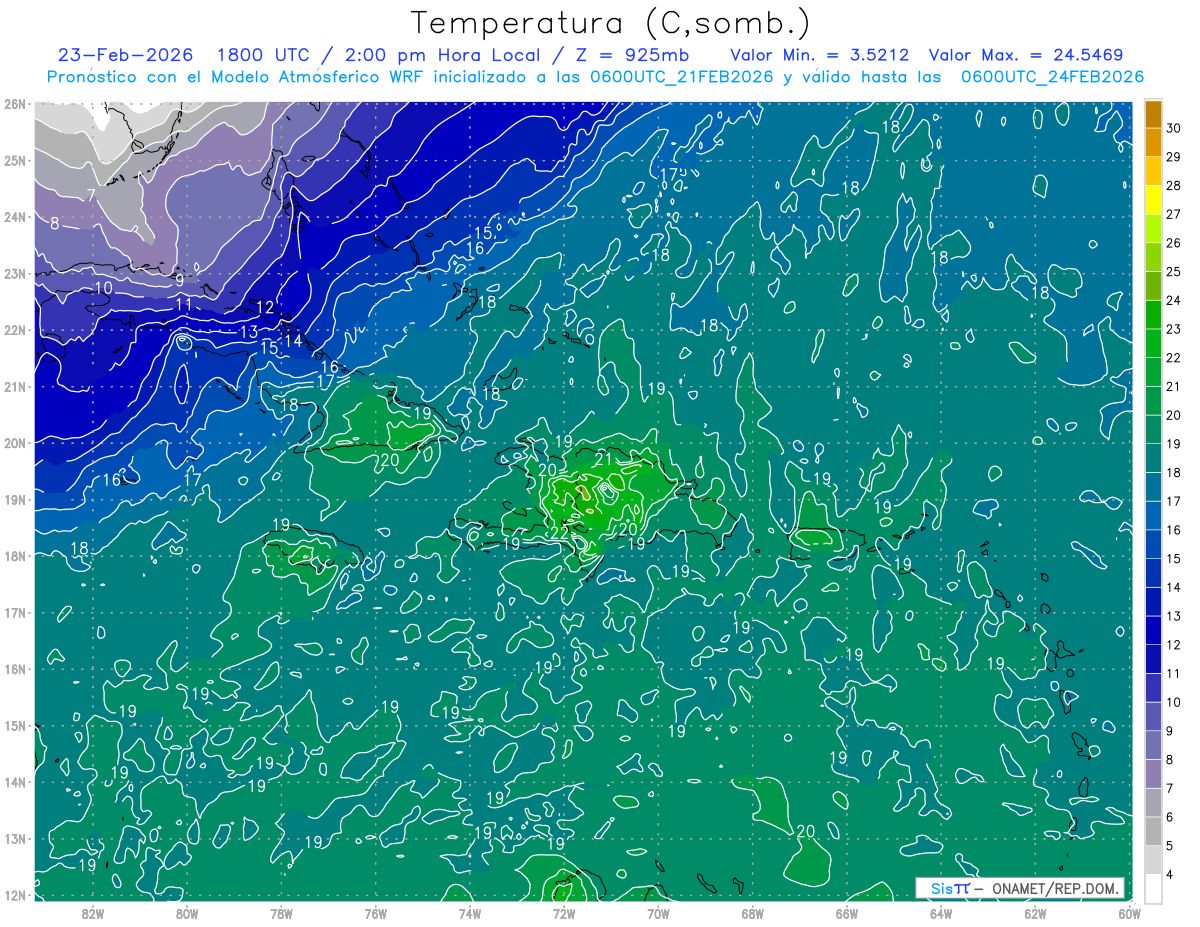This screenshot has width=1200, height=927.
Task: Click the "62W" longitude label
Action: click(1035, 913)
